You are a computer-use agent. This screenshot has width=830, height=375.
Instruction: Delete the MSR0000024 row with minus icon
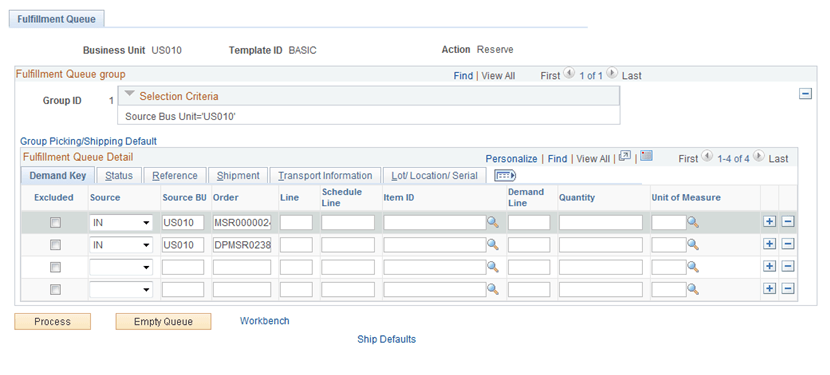pyautogui.click(x=788, y=222)
